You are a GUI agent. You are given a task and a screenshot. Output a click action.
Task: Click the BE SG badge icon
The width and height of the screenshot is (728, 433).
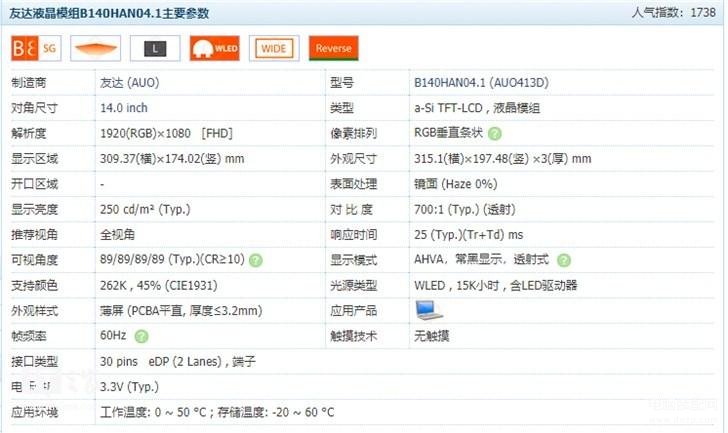pyautogui.click(x=36, y=48)
